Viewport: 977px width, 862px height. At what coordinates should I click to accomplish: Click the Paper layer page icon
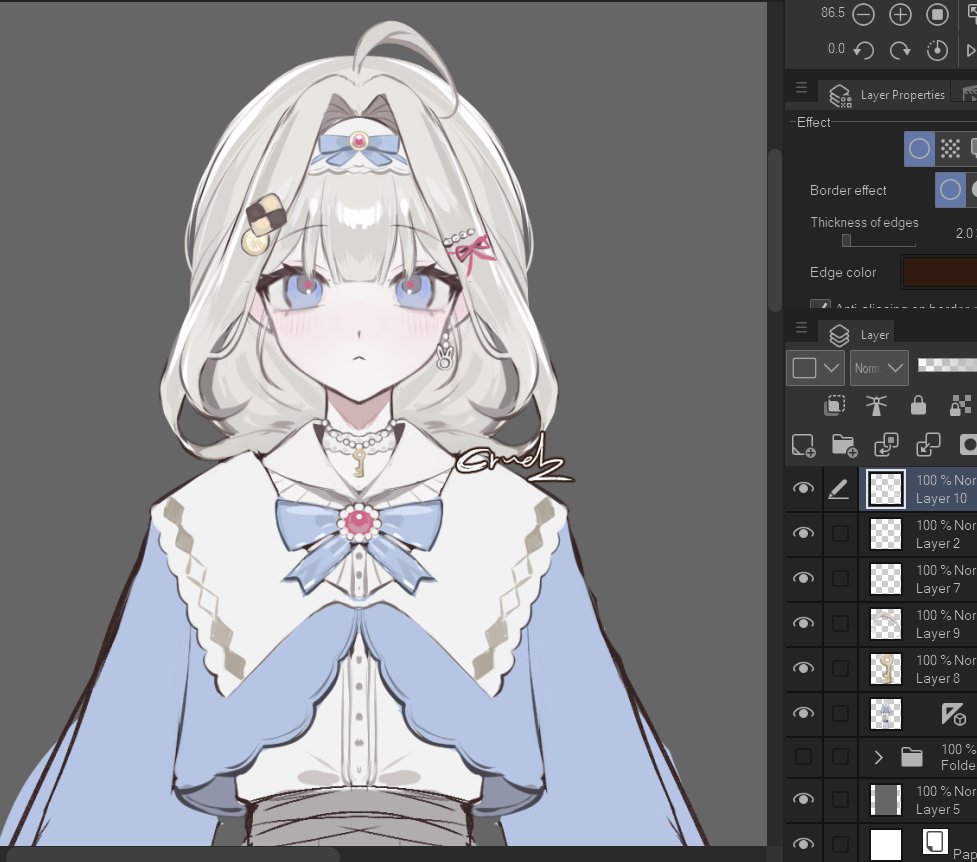pos(935,842)
